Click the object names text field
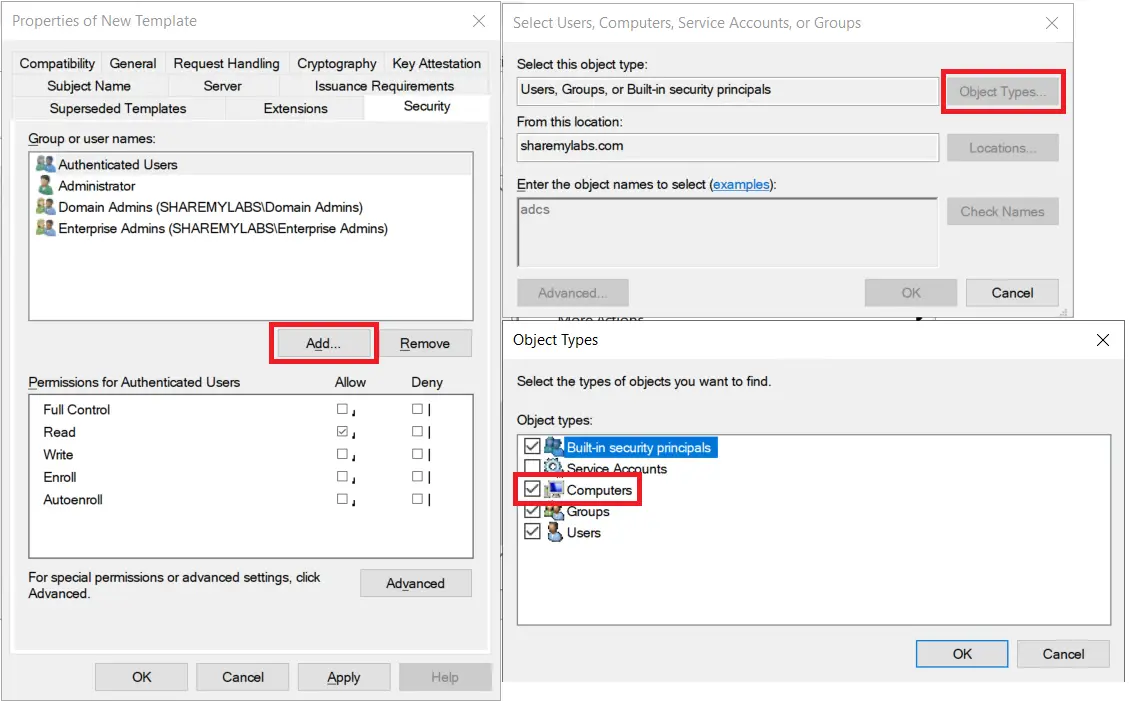1130x701 pixels. (727, 232)
